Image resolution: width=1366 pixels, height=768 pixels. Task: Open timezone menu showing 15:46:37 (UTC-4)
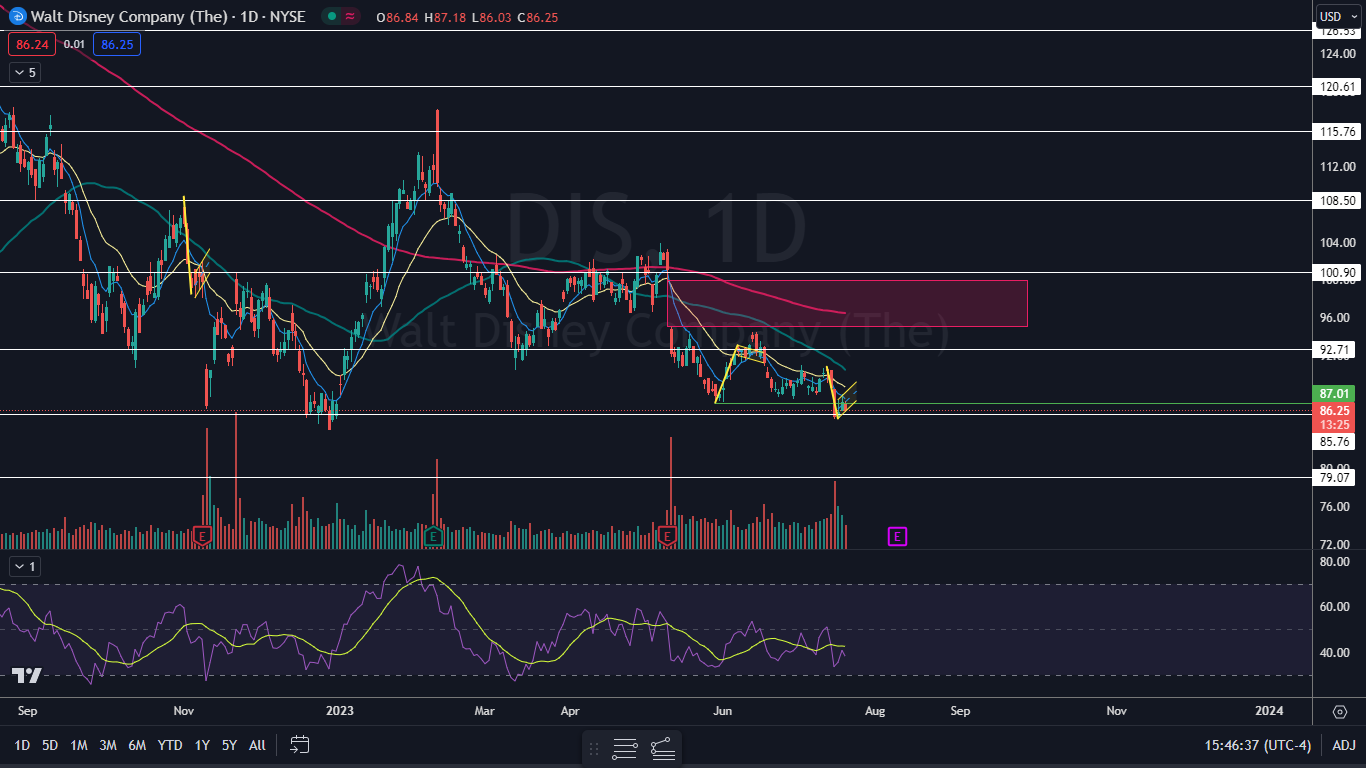[1258, 745]
